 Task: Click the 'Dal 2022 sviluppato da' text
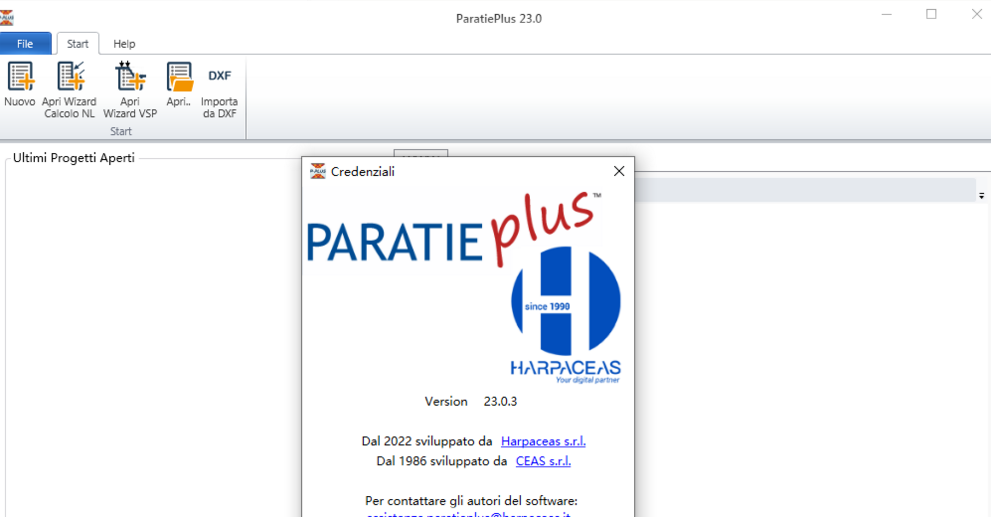tap(427, 441)
